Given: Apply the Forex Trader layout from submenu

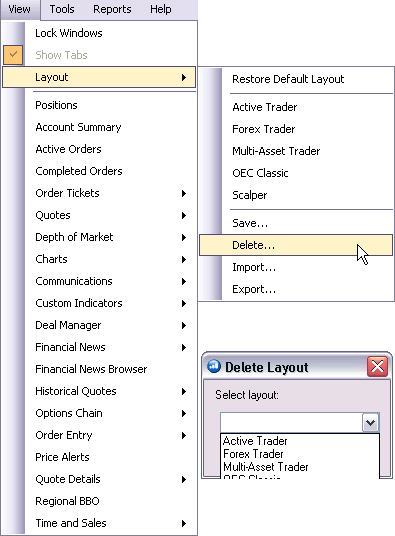Looking at the screenshot, I should click(x=296, y=129).
